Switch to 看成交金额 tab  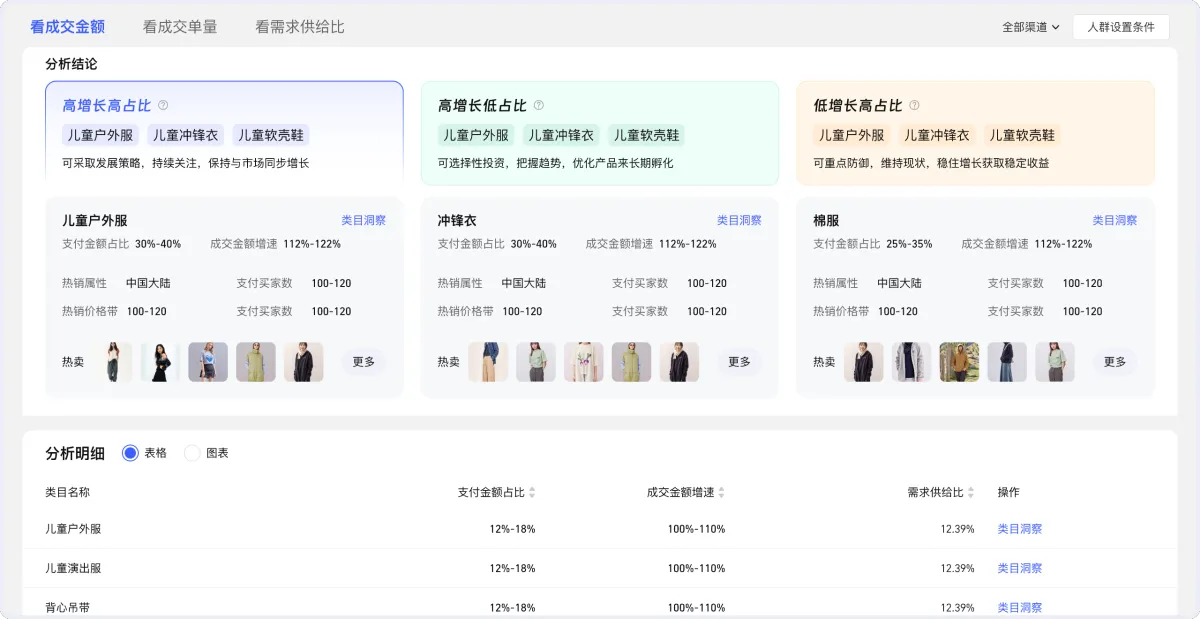[x=67, y=27]
